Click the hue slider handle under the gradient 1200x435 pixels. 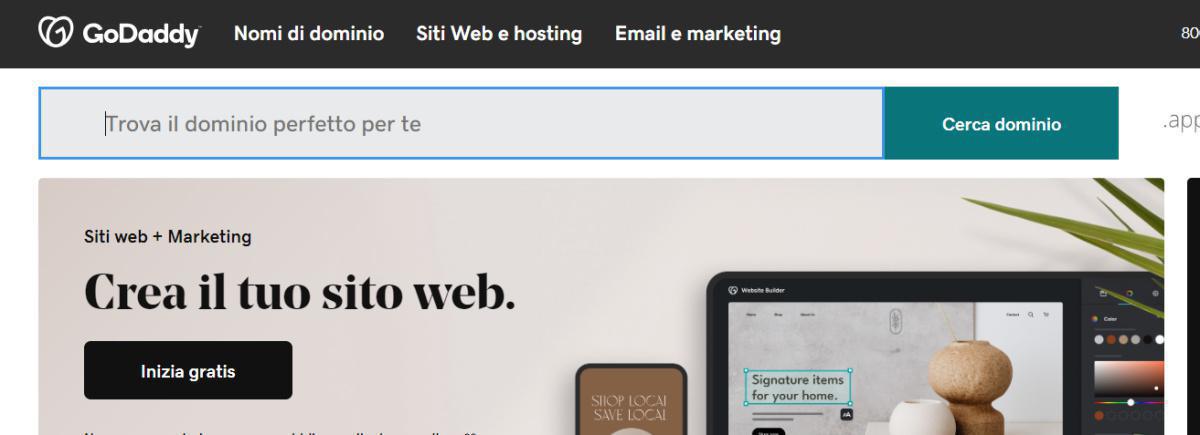pyautogui.click(x=1131, y=402)
